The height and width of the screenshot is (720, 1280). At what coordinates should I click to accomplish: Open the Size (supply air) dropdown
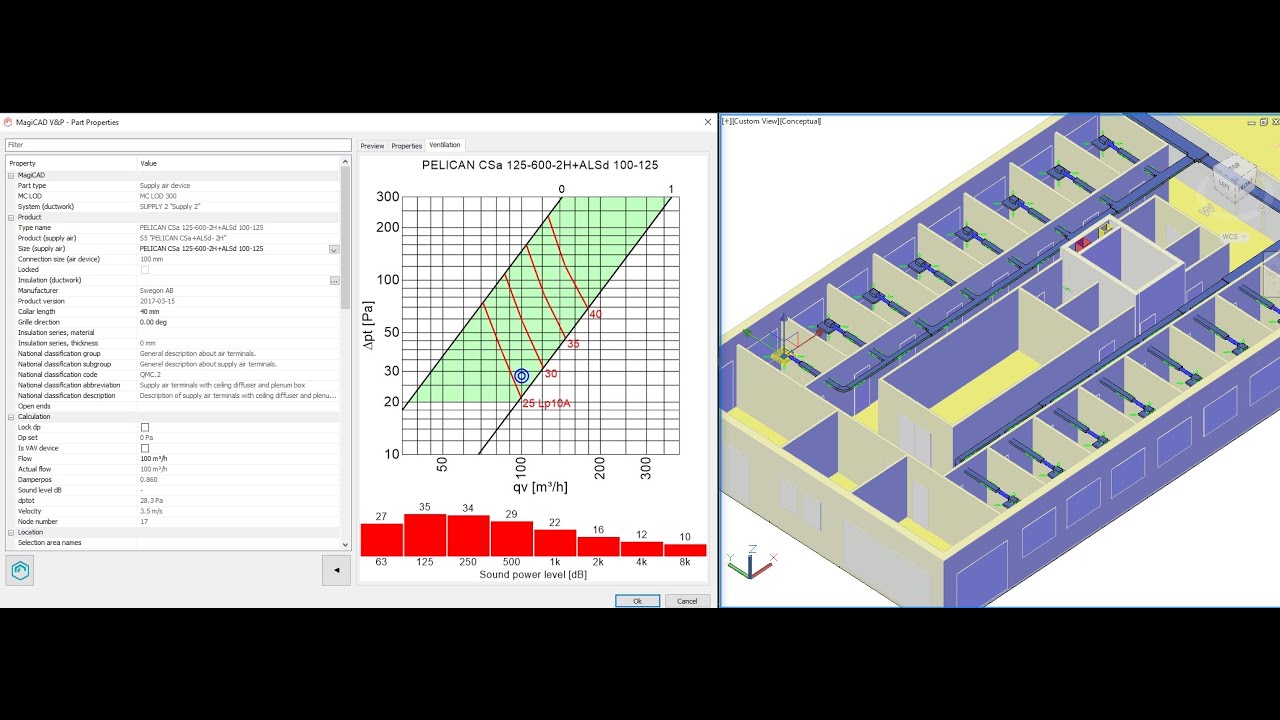pos(334,249)
